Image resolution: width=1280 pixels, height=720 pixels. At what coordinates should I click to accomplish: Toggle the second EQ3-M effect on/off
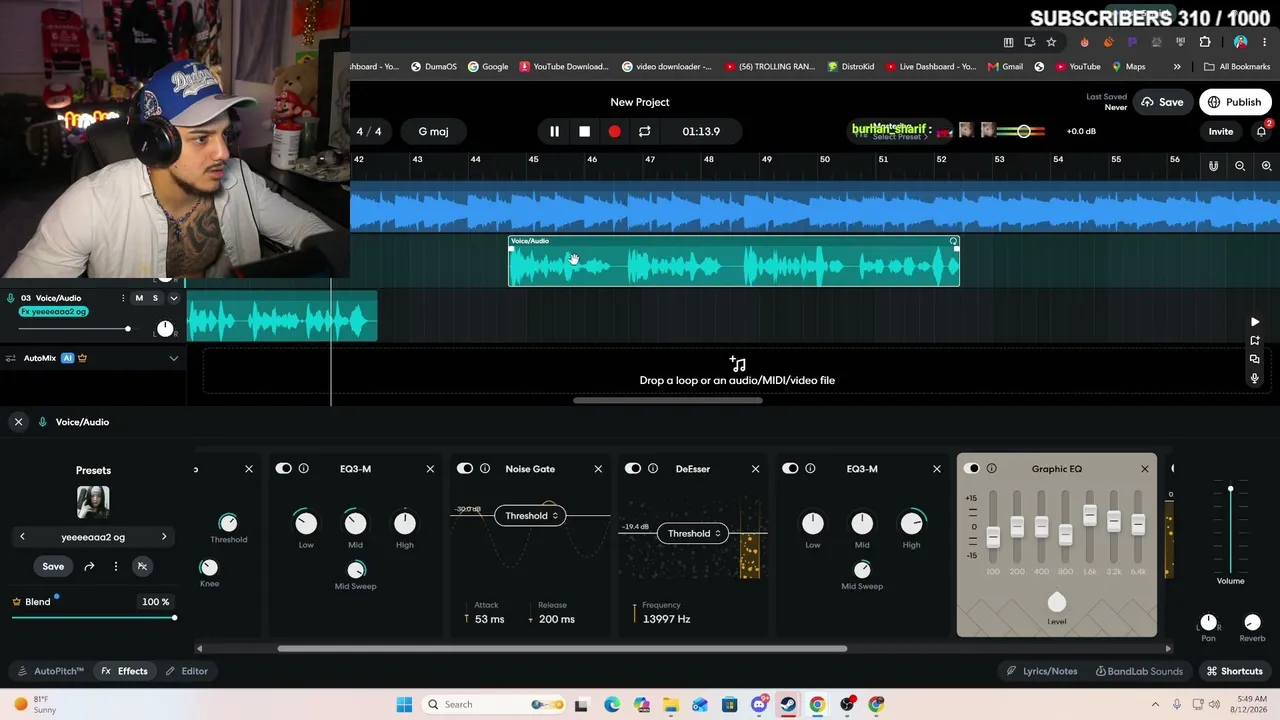(790, 468)
